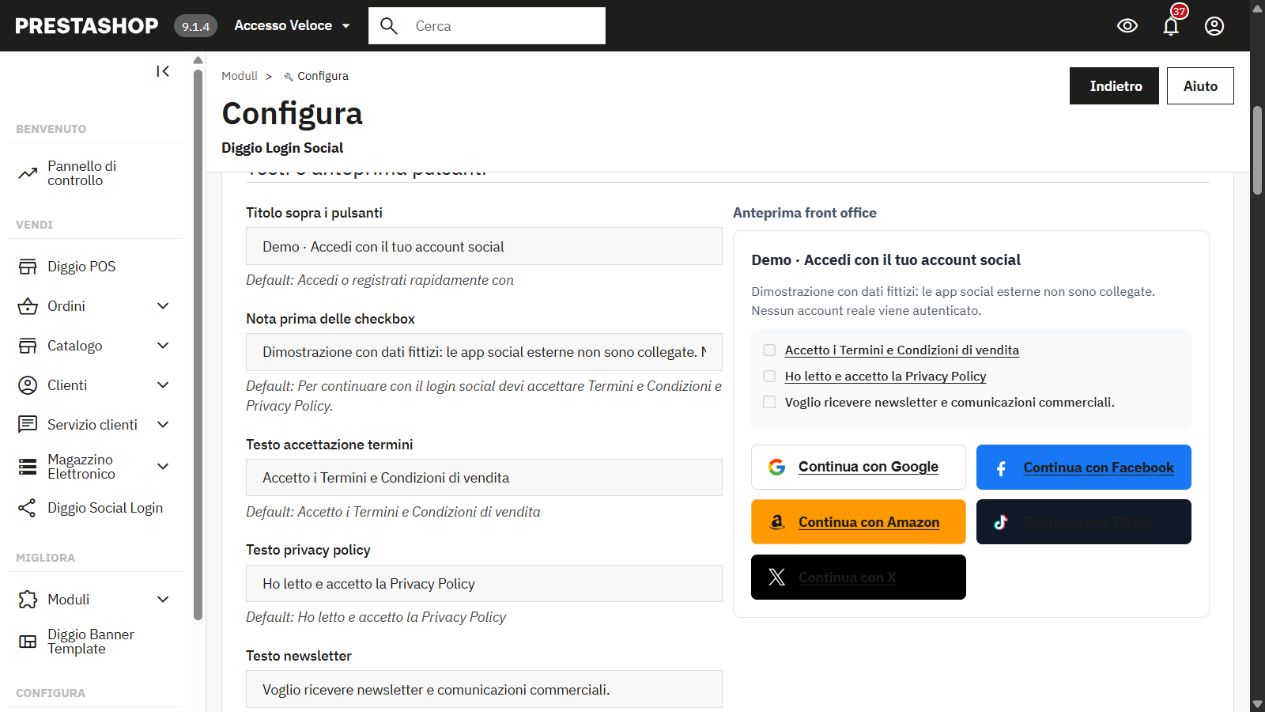Click the sidebar vertical scrollbar
The height and width of the screenshot is (712, 1265).
click(x=198, y=345)
